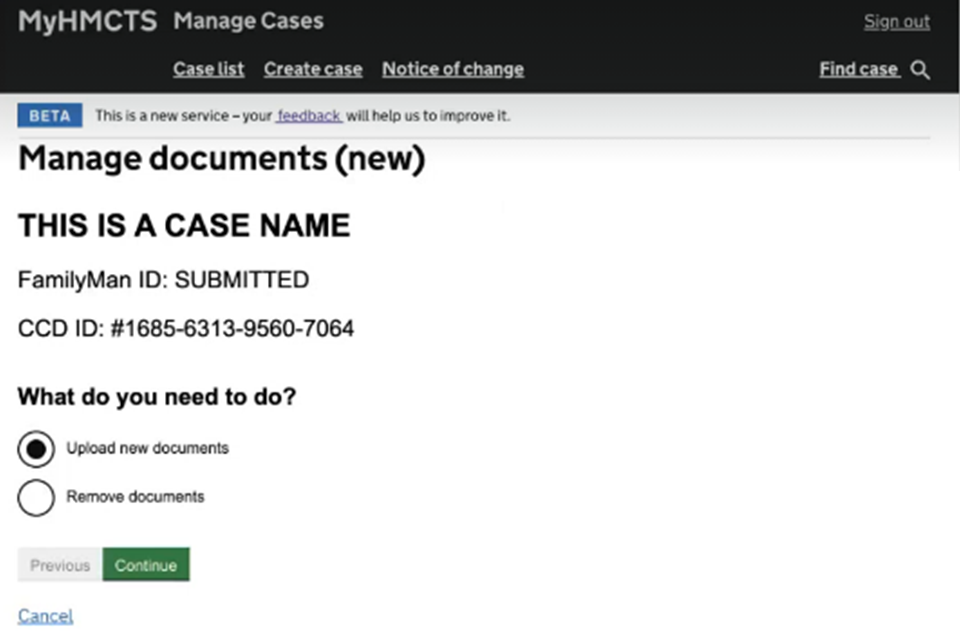Go to Create case in navigation

click(x=313, y=69)
